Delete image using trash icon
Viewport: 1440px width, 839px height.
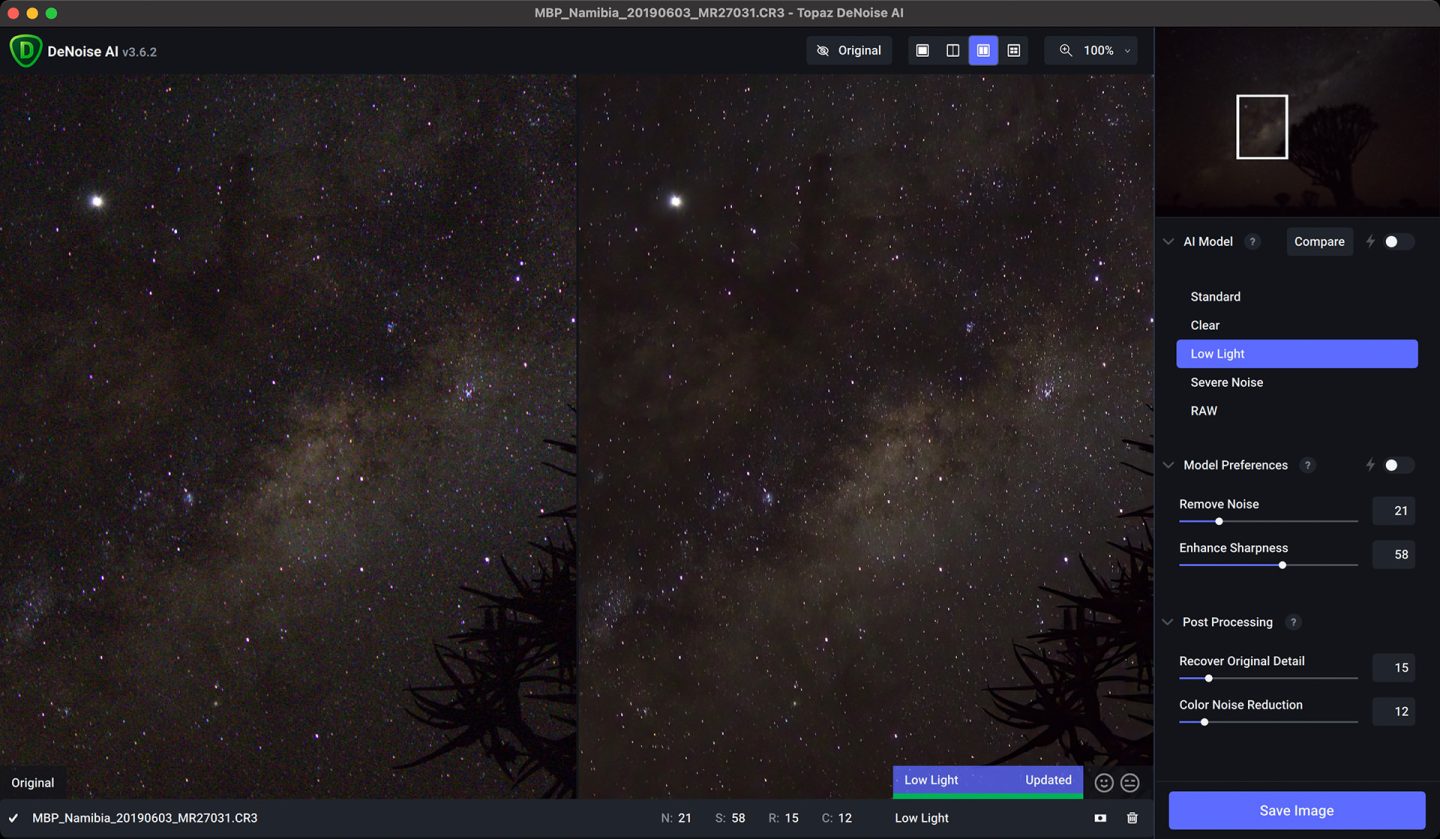(1132, 818)
